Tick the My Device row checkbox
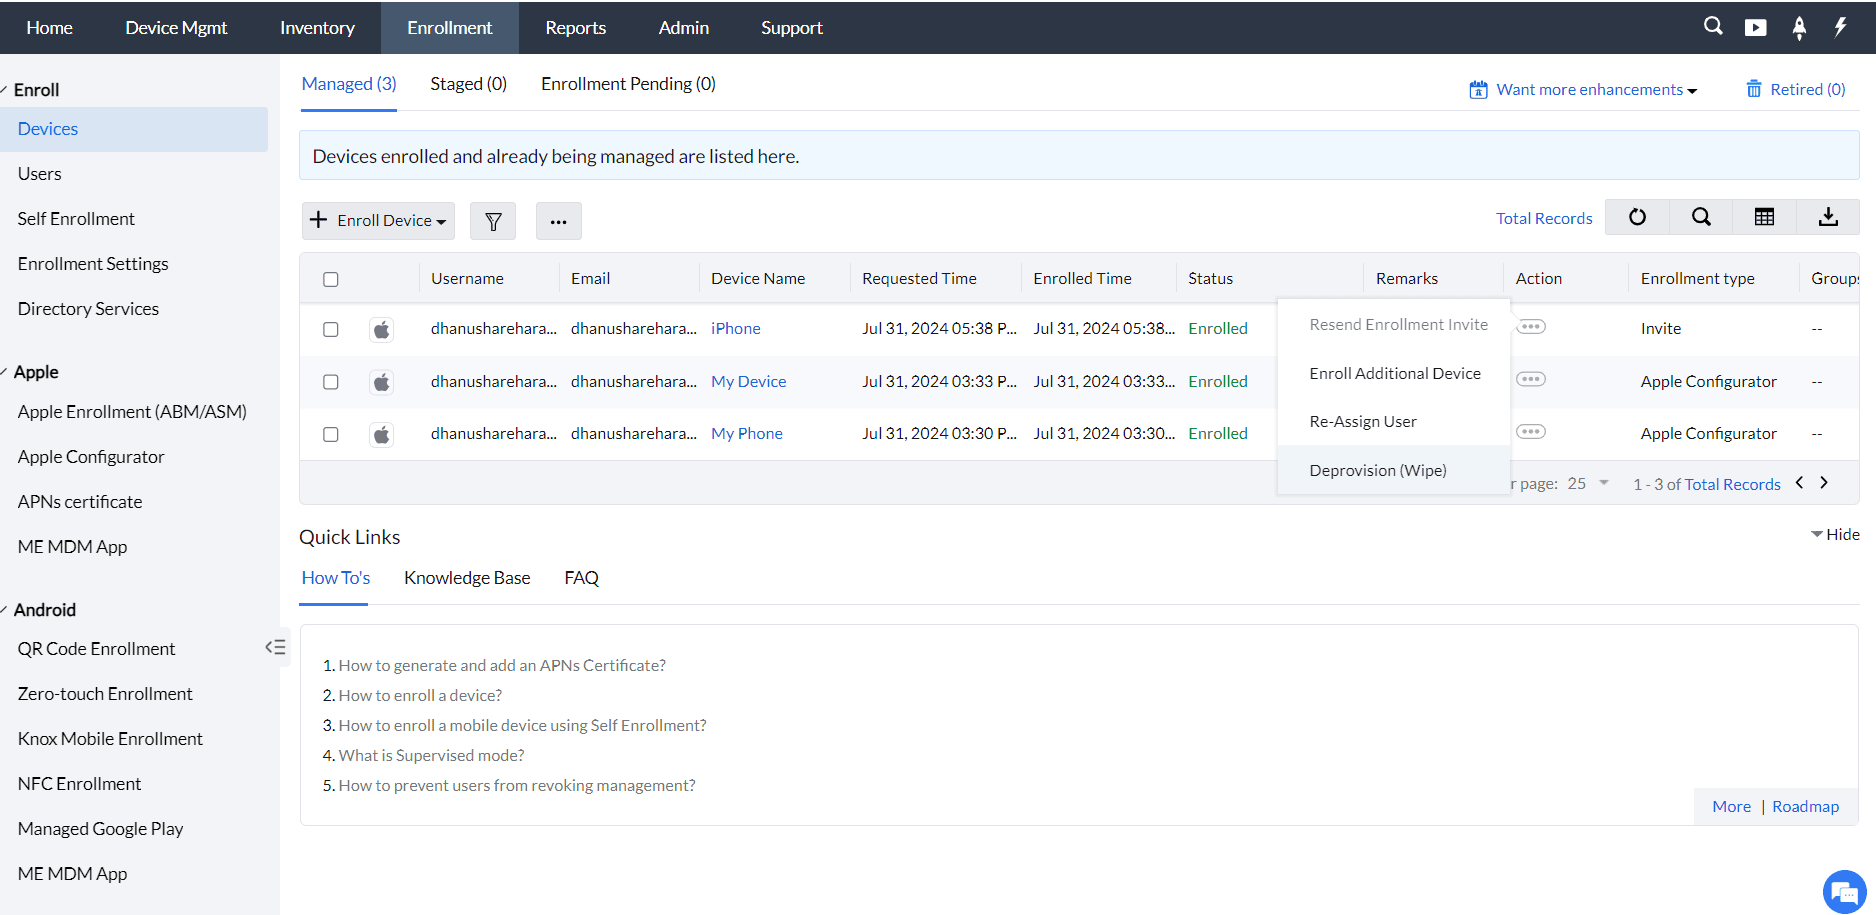 [x=331, y=382]
